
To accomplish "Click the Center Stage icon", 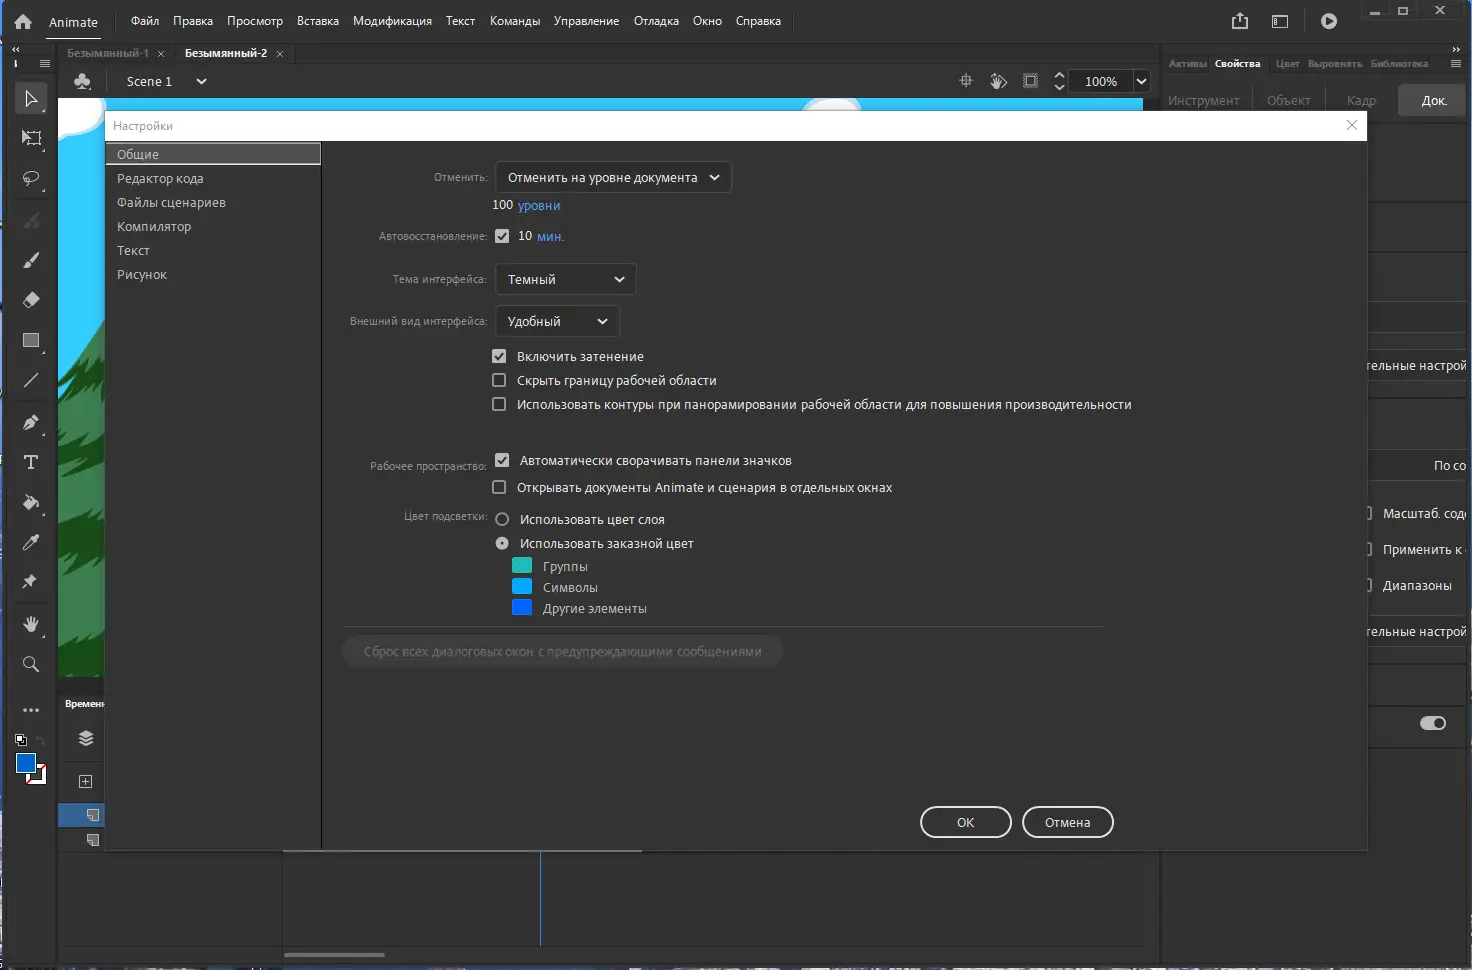I will pos(966,81).
